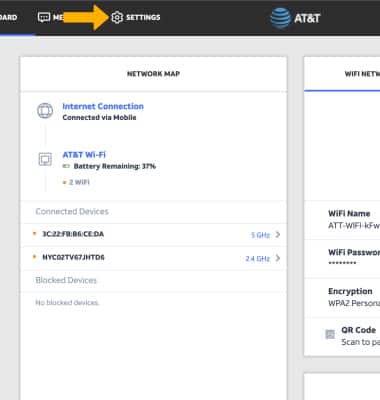Image resolution: width=380 pixels, height=400 pixels.
Task: Click the QR Code icon
Action: tap(330, 334)
